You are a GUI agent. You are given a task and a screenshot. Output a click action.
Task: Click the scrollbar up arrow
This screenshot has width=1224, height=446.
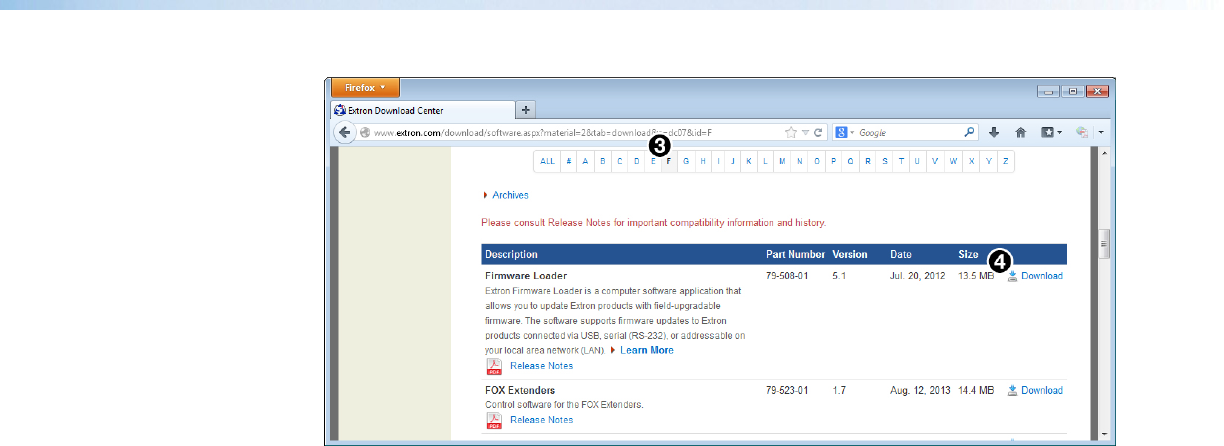click(1104, 154)
